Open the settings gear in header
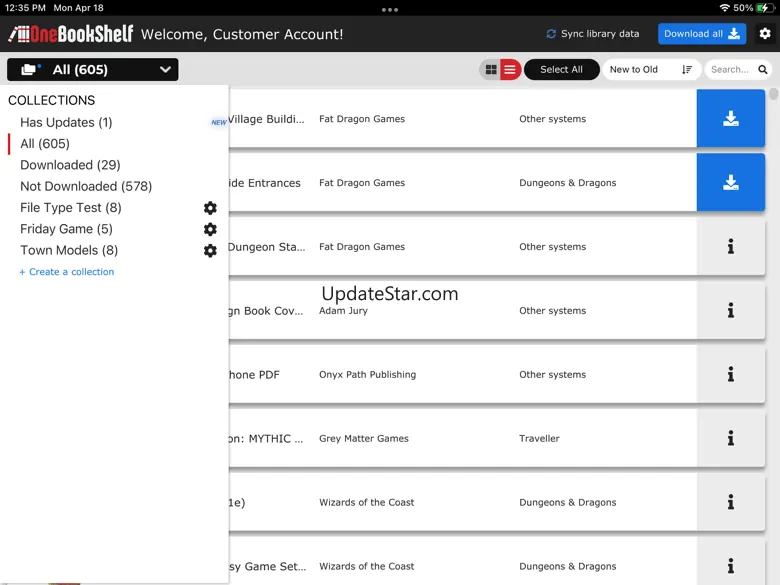780x585 pixels. coord(765,34)
